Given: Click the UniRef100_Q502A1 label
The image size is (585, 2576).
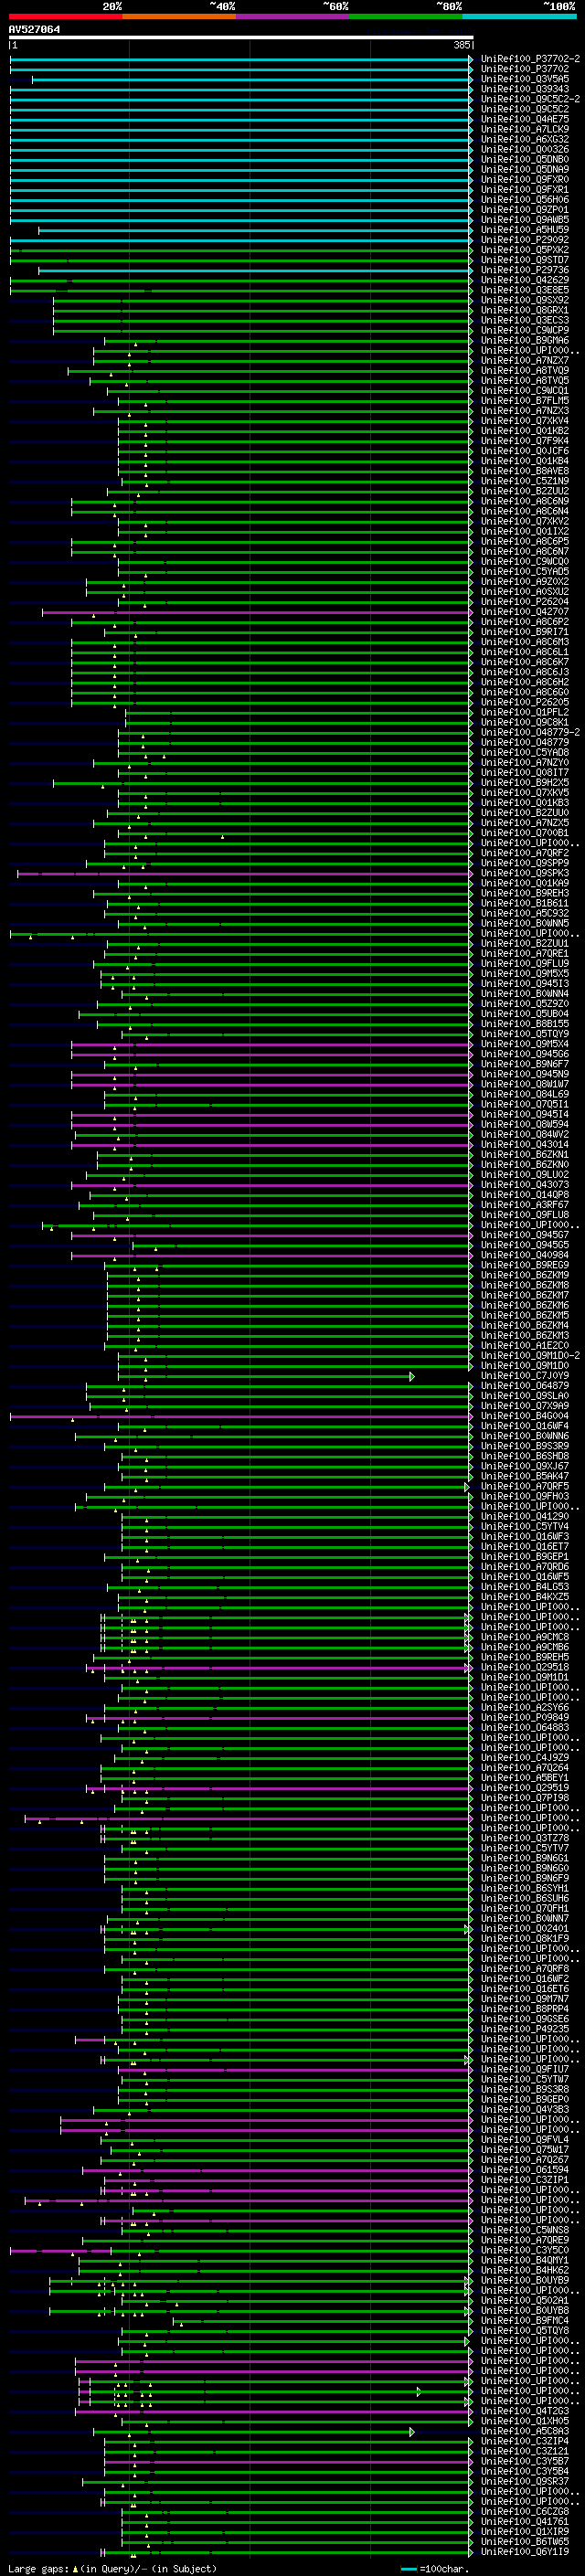Looking at the screenshot, I should [x=525, y=2300].
